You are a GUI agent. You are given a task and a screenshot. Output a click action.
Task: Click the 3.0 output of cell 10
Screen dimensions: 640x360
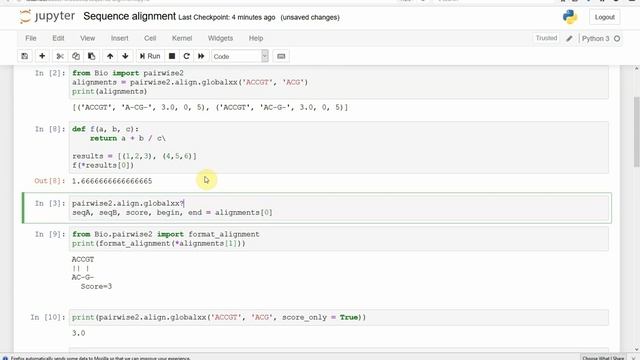click(78, 333)
